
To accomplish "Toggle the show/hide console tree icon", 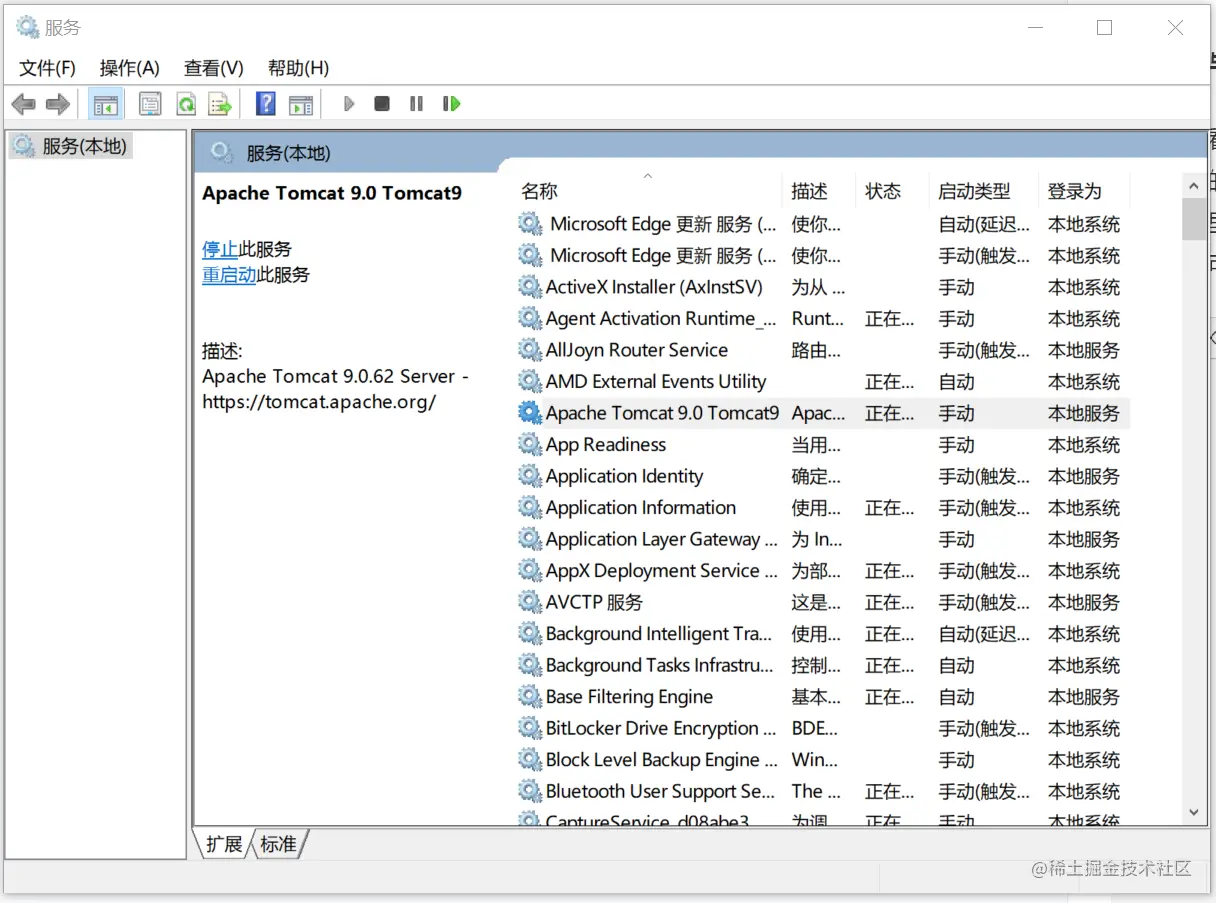I will pyautogui.click(x=105, y=103).
